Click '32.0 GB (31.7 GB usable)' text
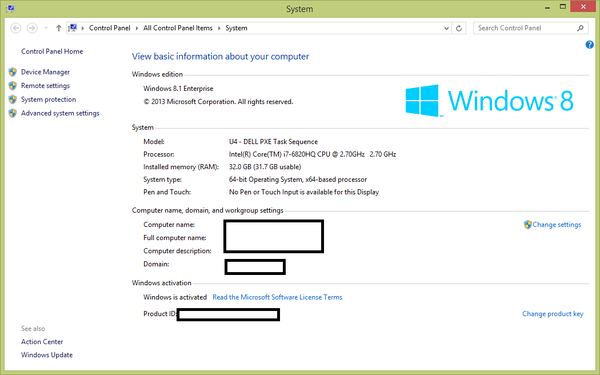Image resolution: width=600 pixels, height=375 pixels. [x=265, y=167]
